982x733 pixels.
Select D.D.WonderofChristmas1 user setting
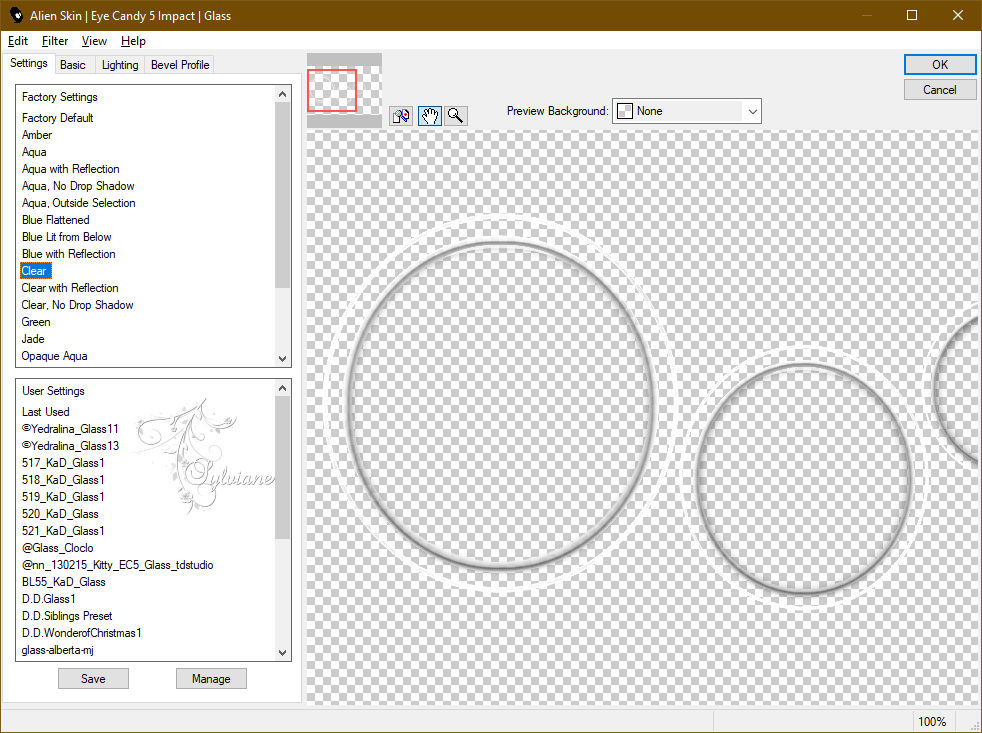click(x=82, y=633)
